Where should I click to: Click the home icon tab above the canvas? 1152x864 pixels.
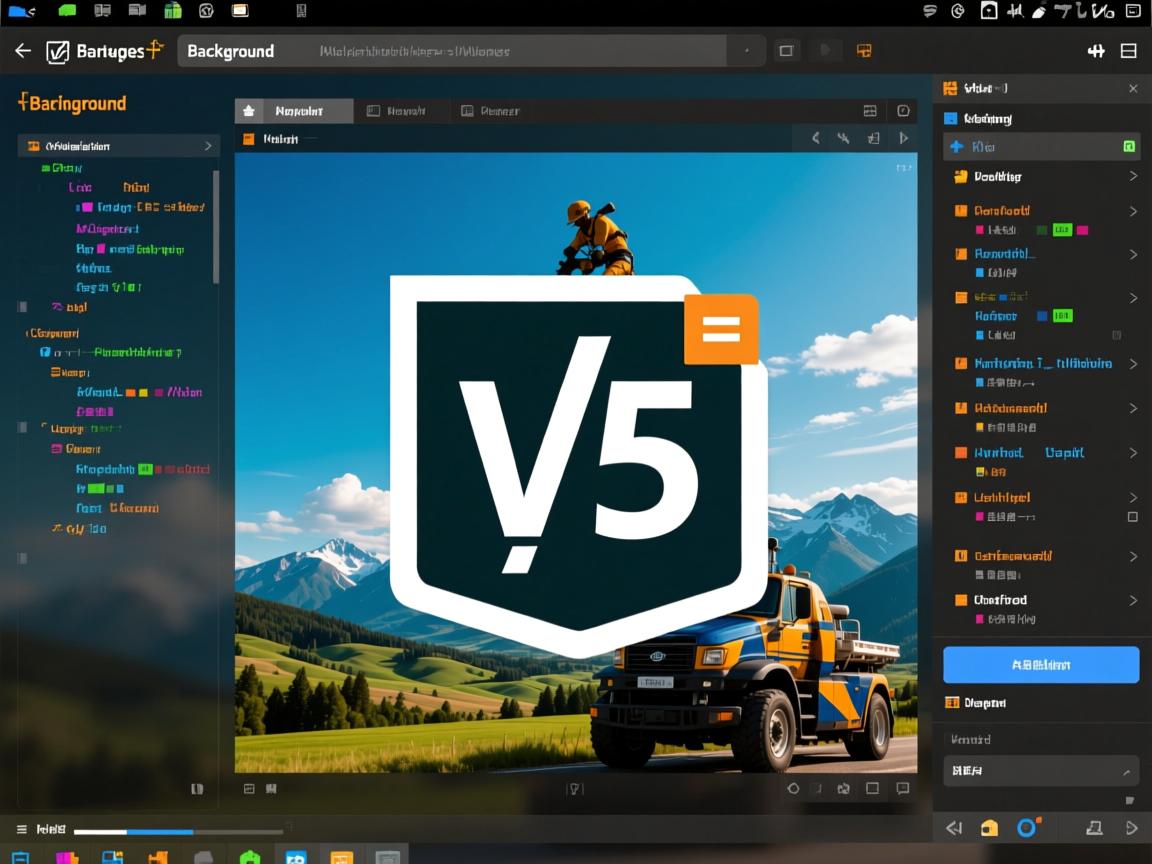click(249, 111)
